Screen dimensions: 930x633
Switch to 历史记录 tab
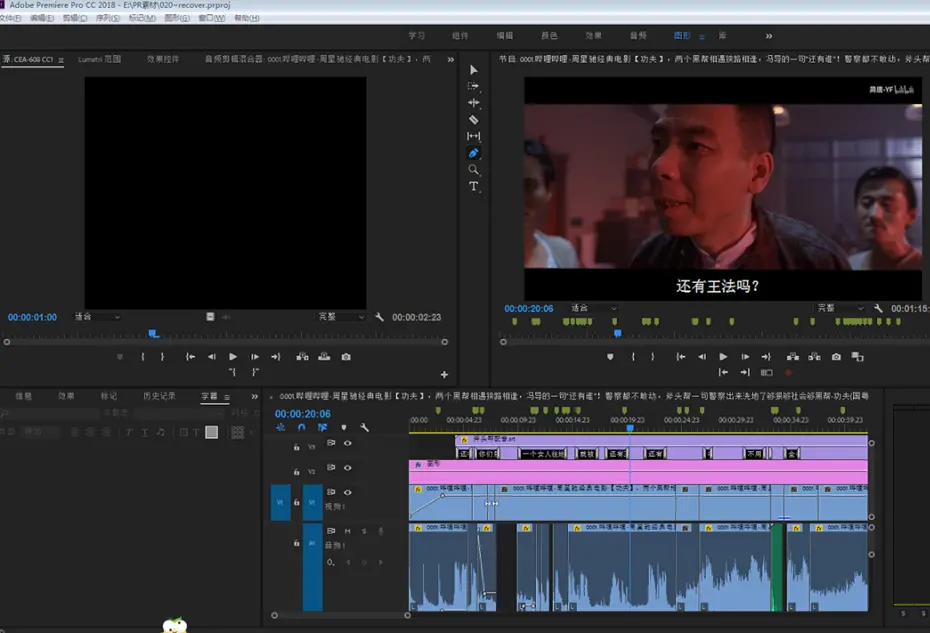tap(159, 396)
